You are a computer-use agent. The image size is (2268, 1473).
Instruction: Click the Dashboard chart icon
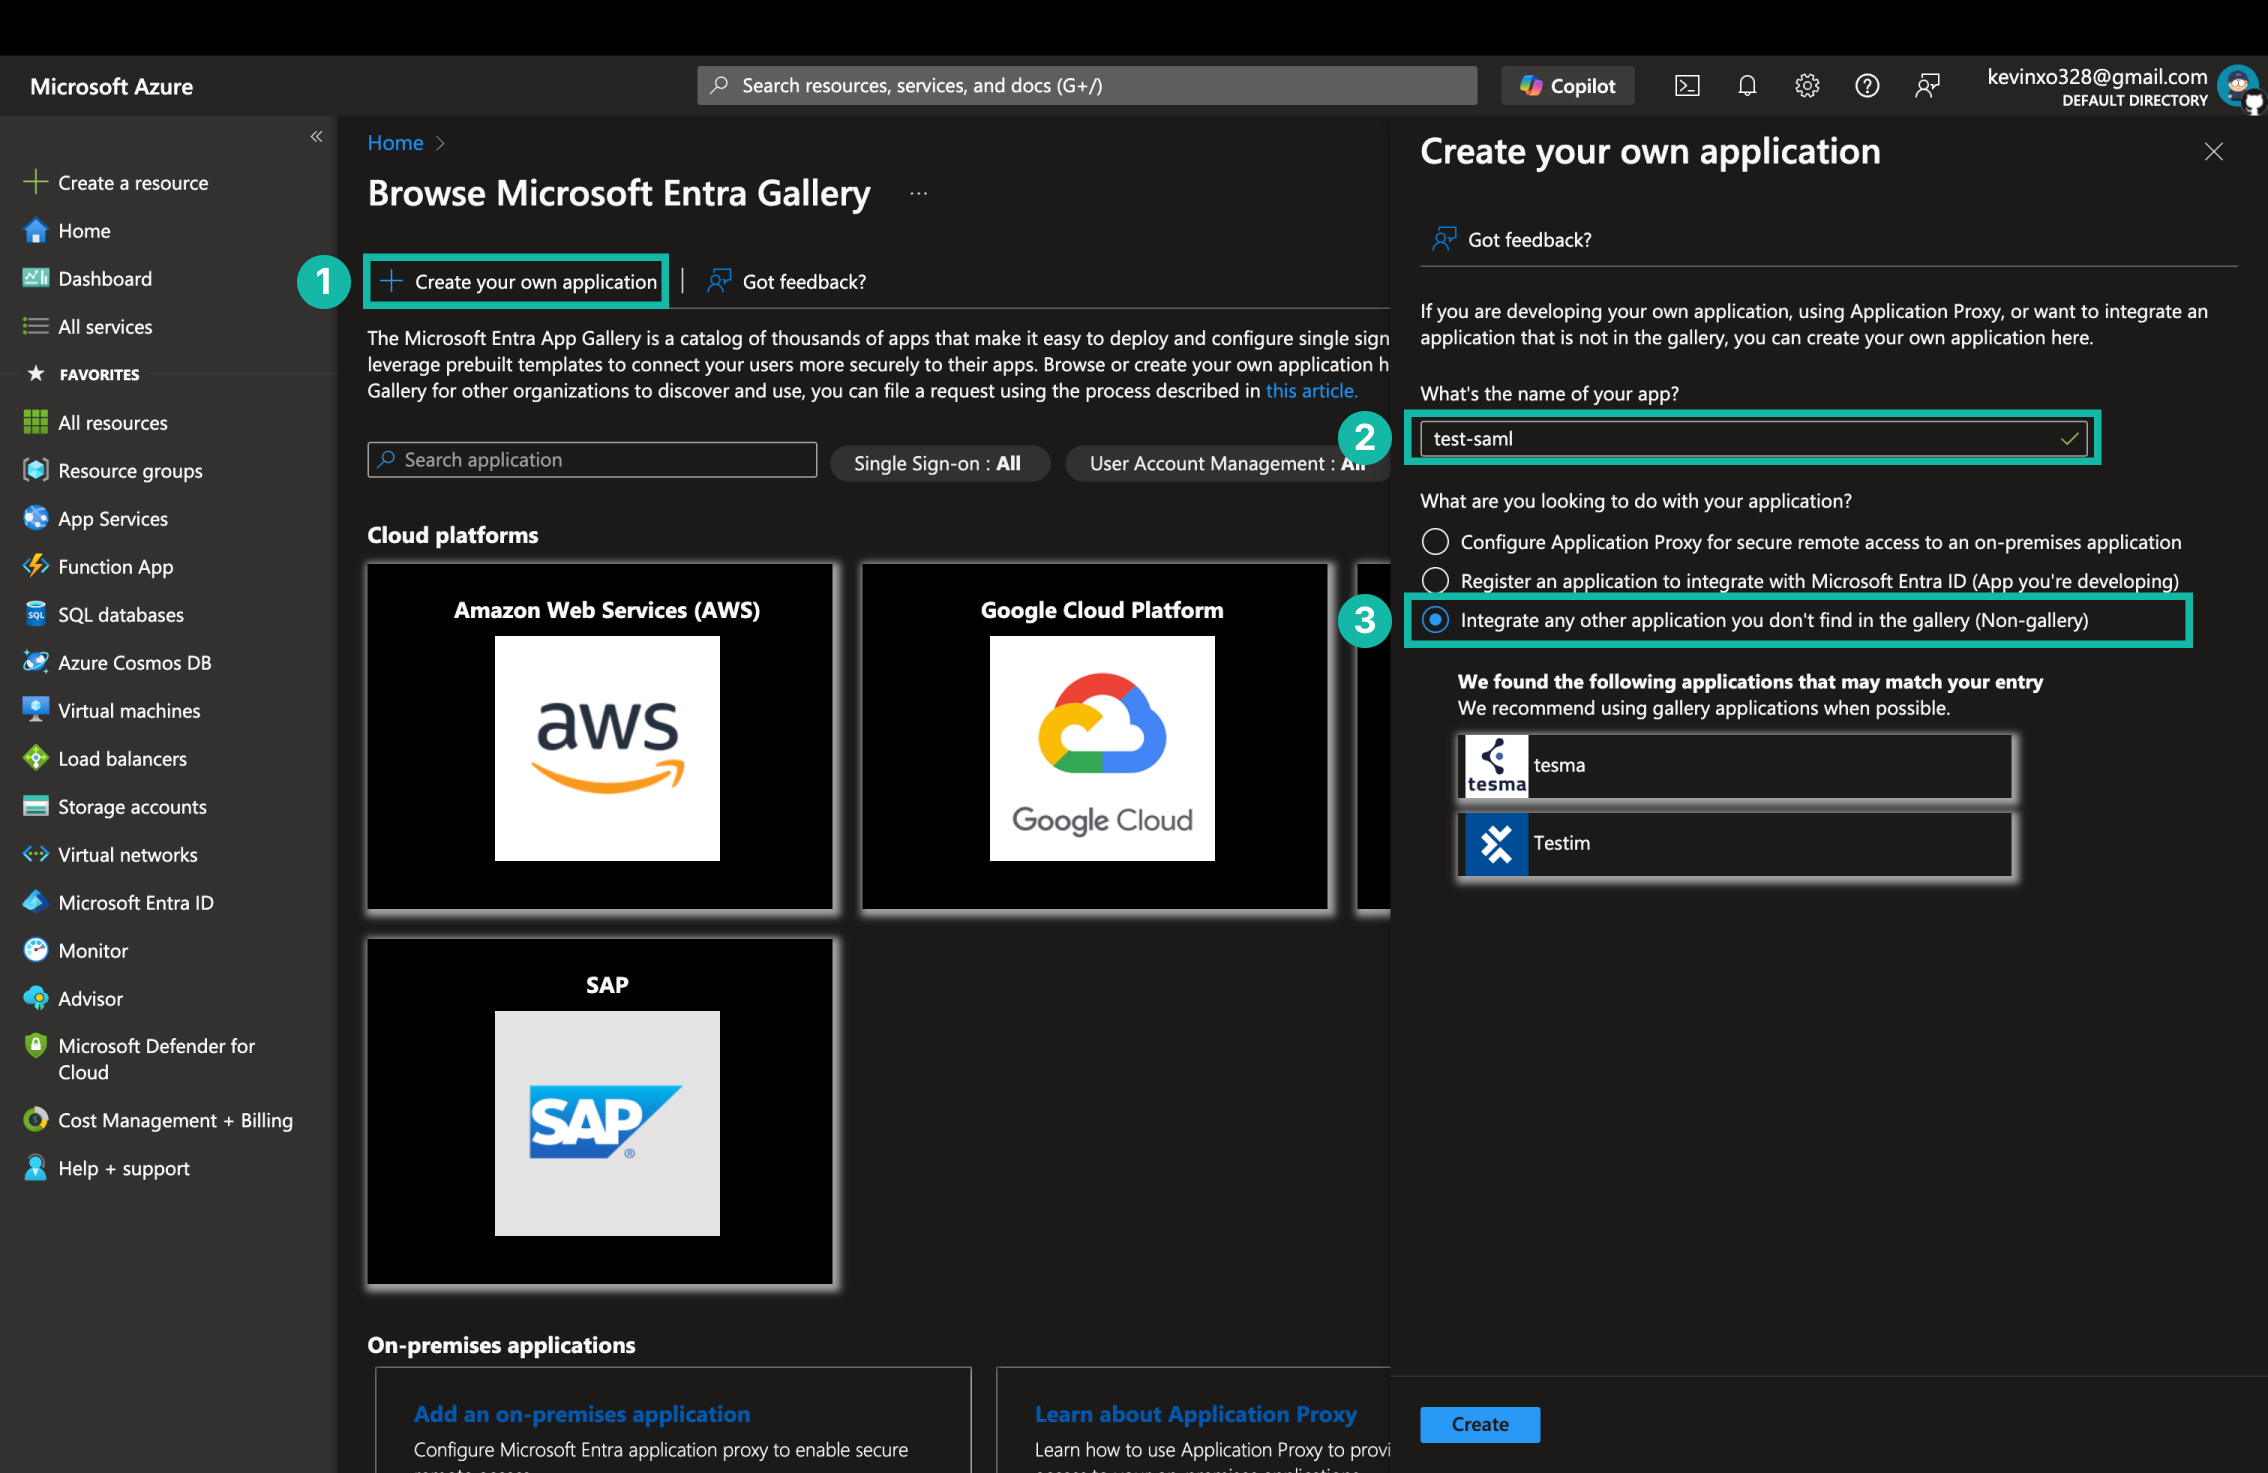pyautogui.click(x=36, y=278)
